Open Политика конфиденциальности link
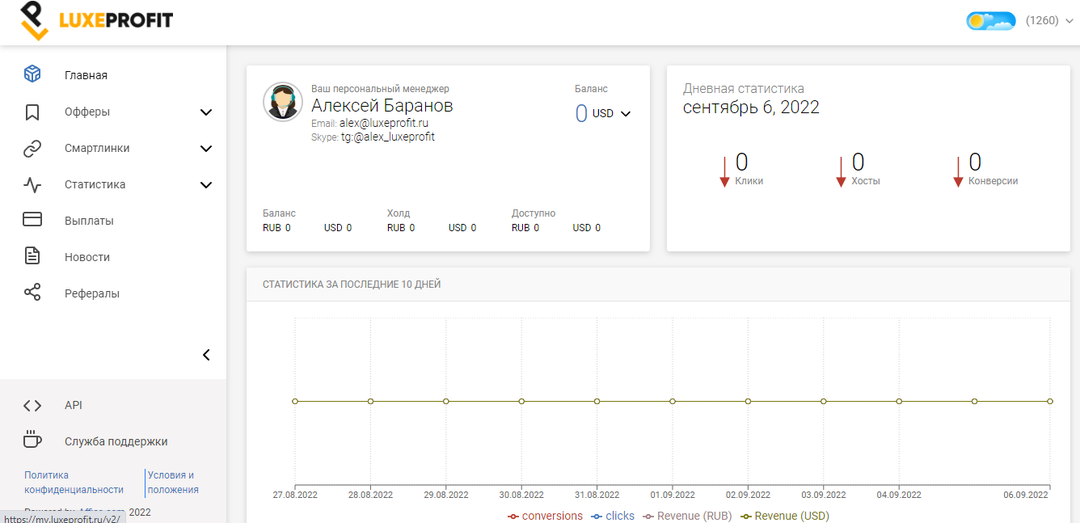Image resolution: width=1080 pixels, height=523 pixels. pos(74,482)
